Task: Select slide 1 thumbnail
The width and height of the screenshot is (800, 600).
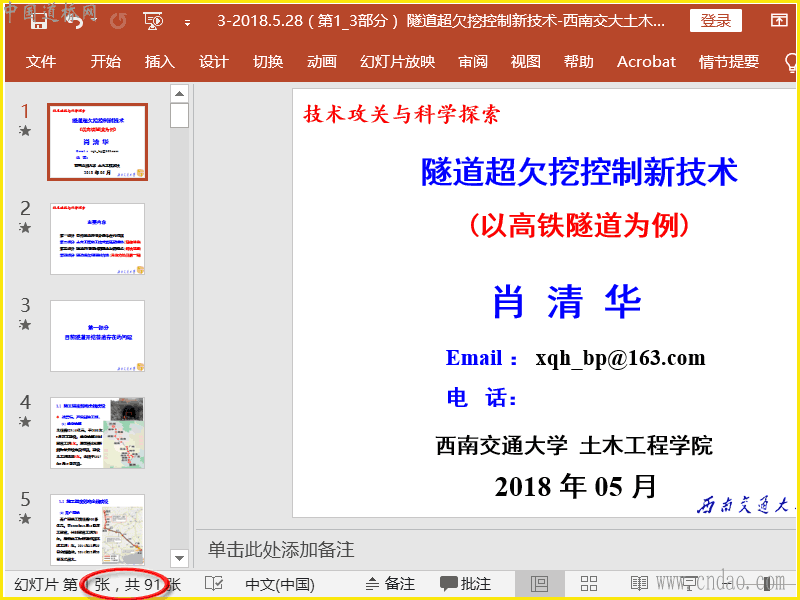Action: 97,142
